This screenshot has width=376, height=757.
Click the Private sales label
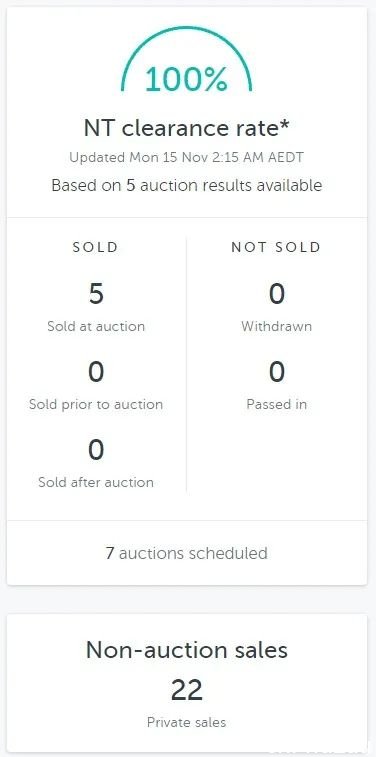pos(186,723)
